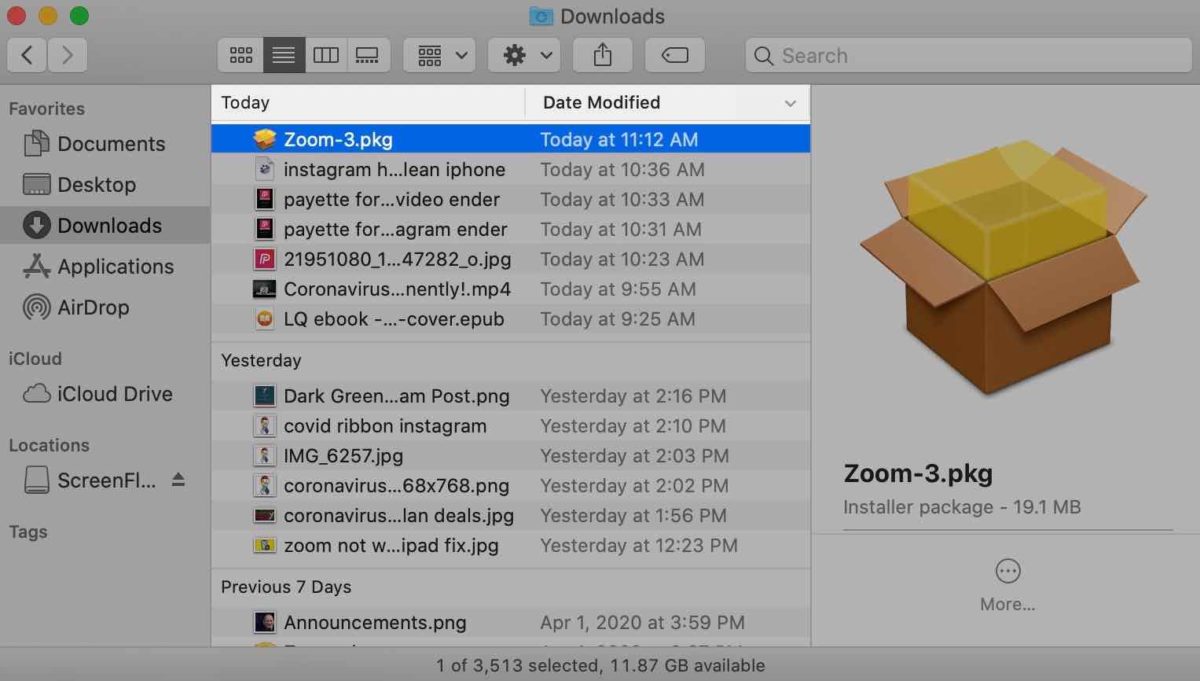
Task: Click the IMG_6257.jpg file icon
Action: [x=264, y=456]
